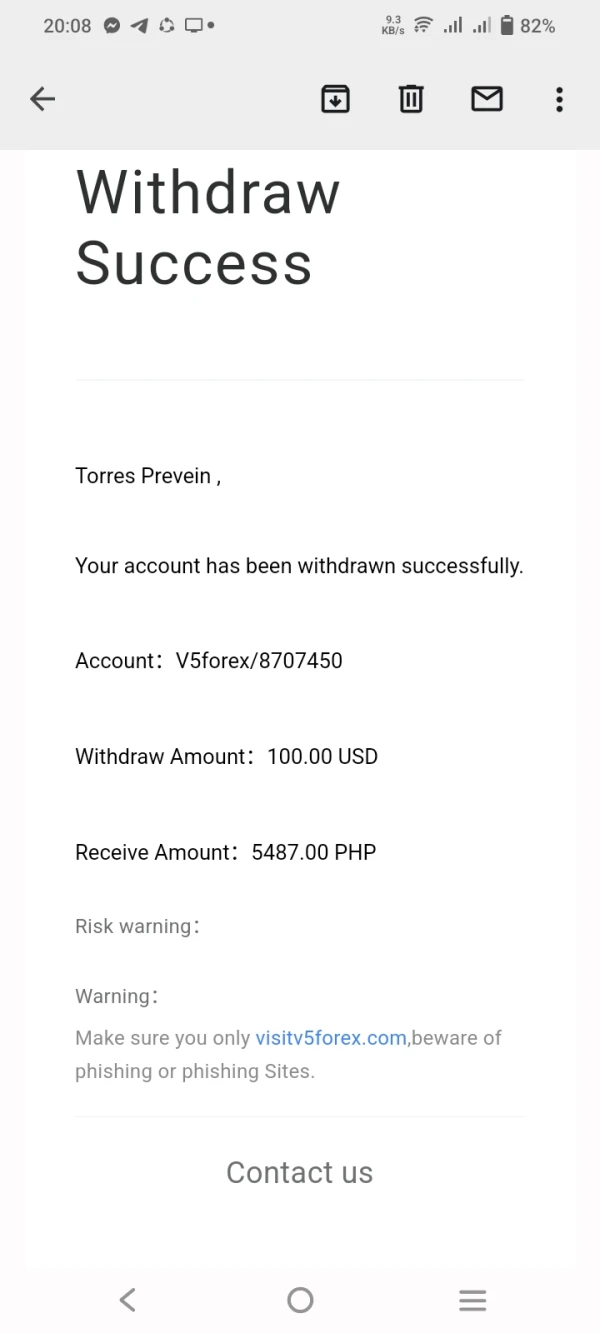Open recent apps navigation button

point(472,1300)
